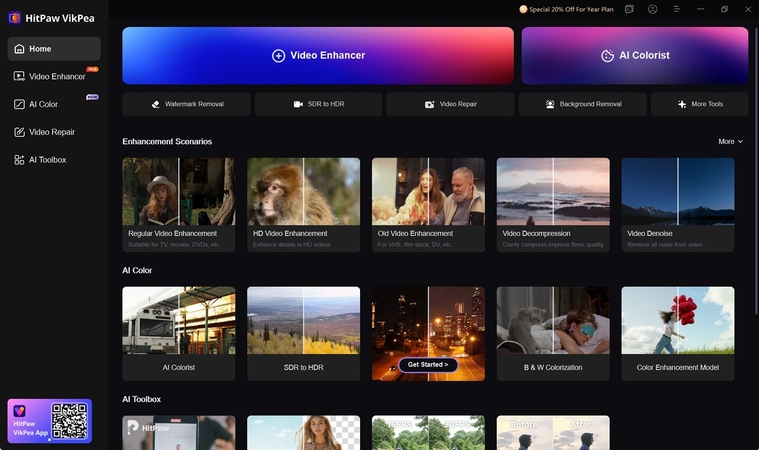Screen dimensions: 759x450
Task: Open AI Color in the sidebar
Action: [x=54, y=104]
